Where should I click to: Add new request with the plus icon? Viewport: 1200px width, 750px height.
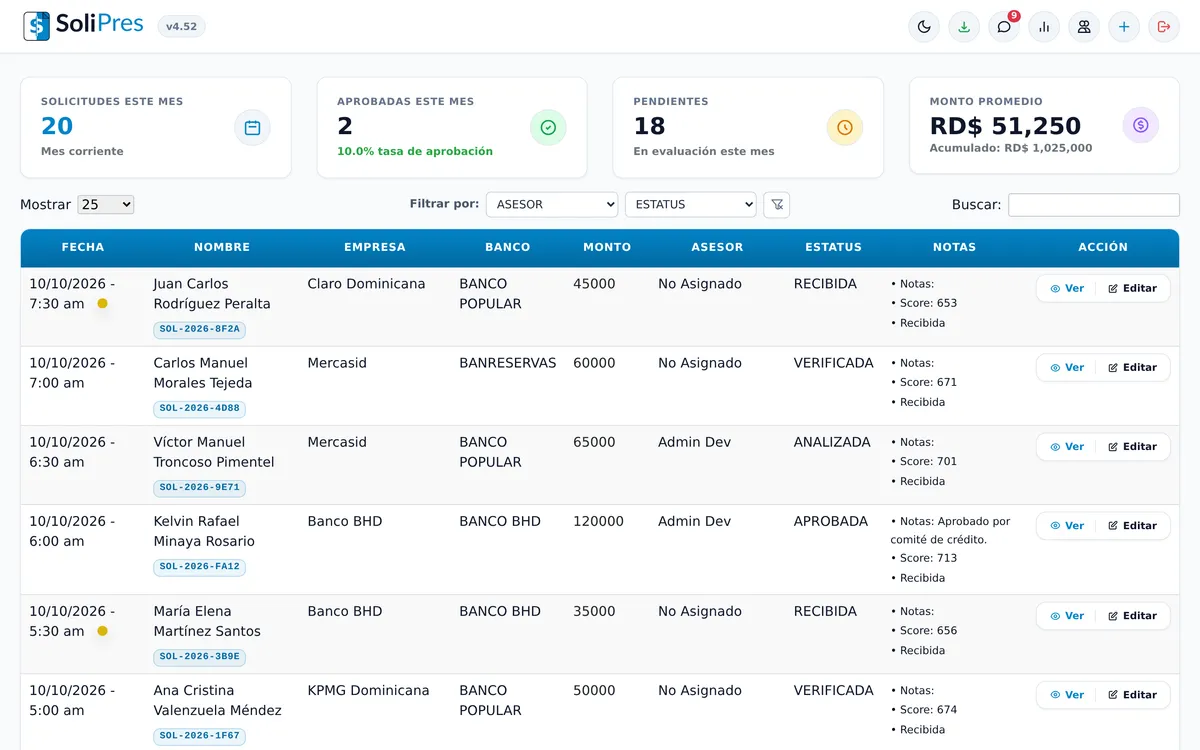point(1124,27)
